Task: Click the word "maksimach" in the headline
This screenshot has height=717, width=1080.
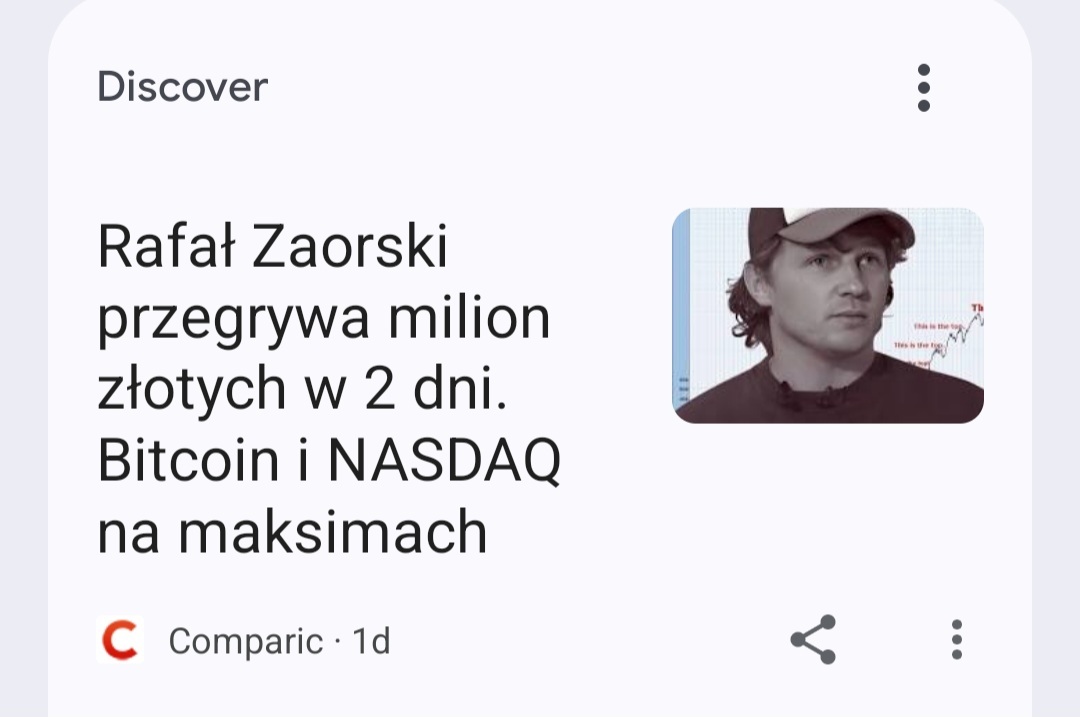Action: click(333, 532)
